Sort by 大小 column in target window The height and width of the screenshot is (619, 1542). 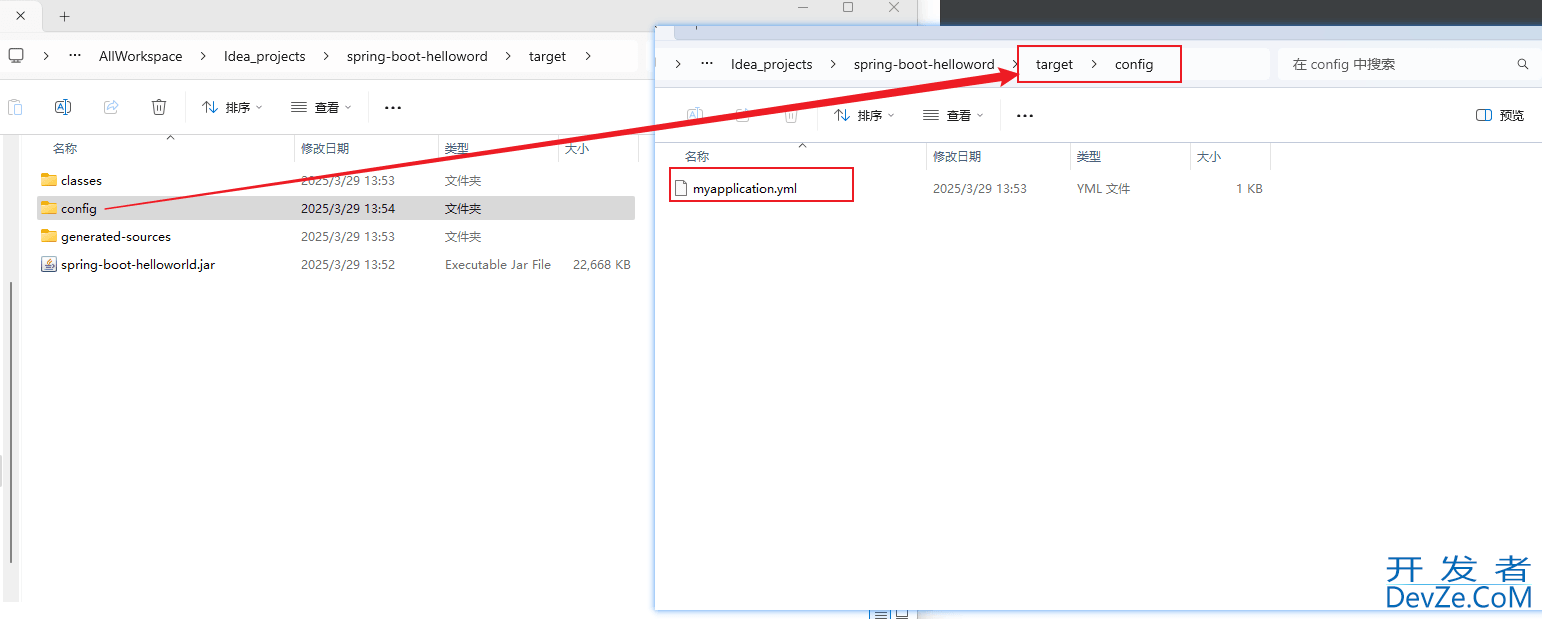coord(577,148)
